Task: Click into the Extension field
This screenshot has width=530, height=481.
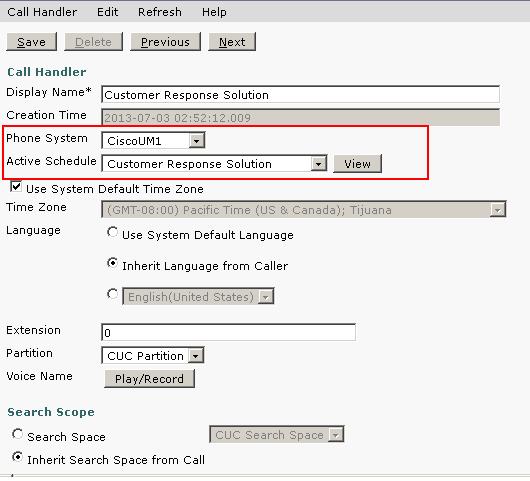Action: (228, 333)
